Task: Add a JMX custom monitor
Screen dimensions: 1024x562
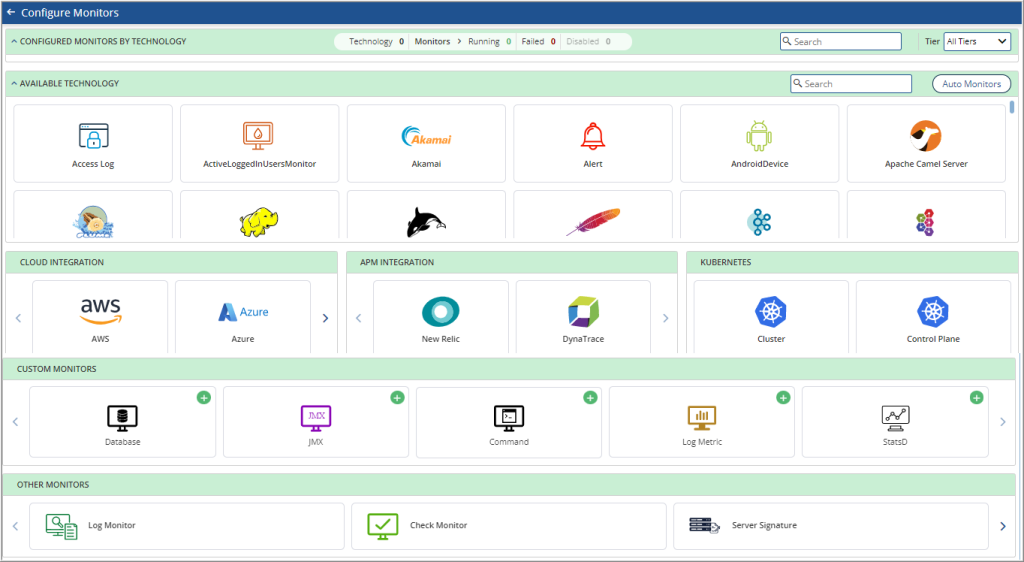Action: pyautogui.click(x=397, y=398)
